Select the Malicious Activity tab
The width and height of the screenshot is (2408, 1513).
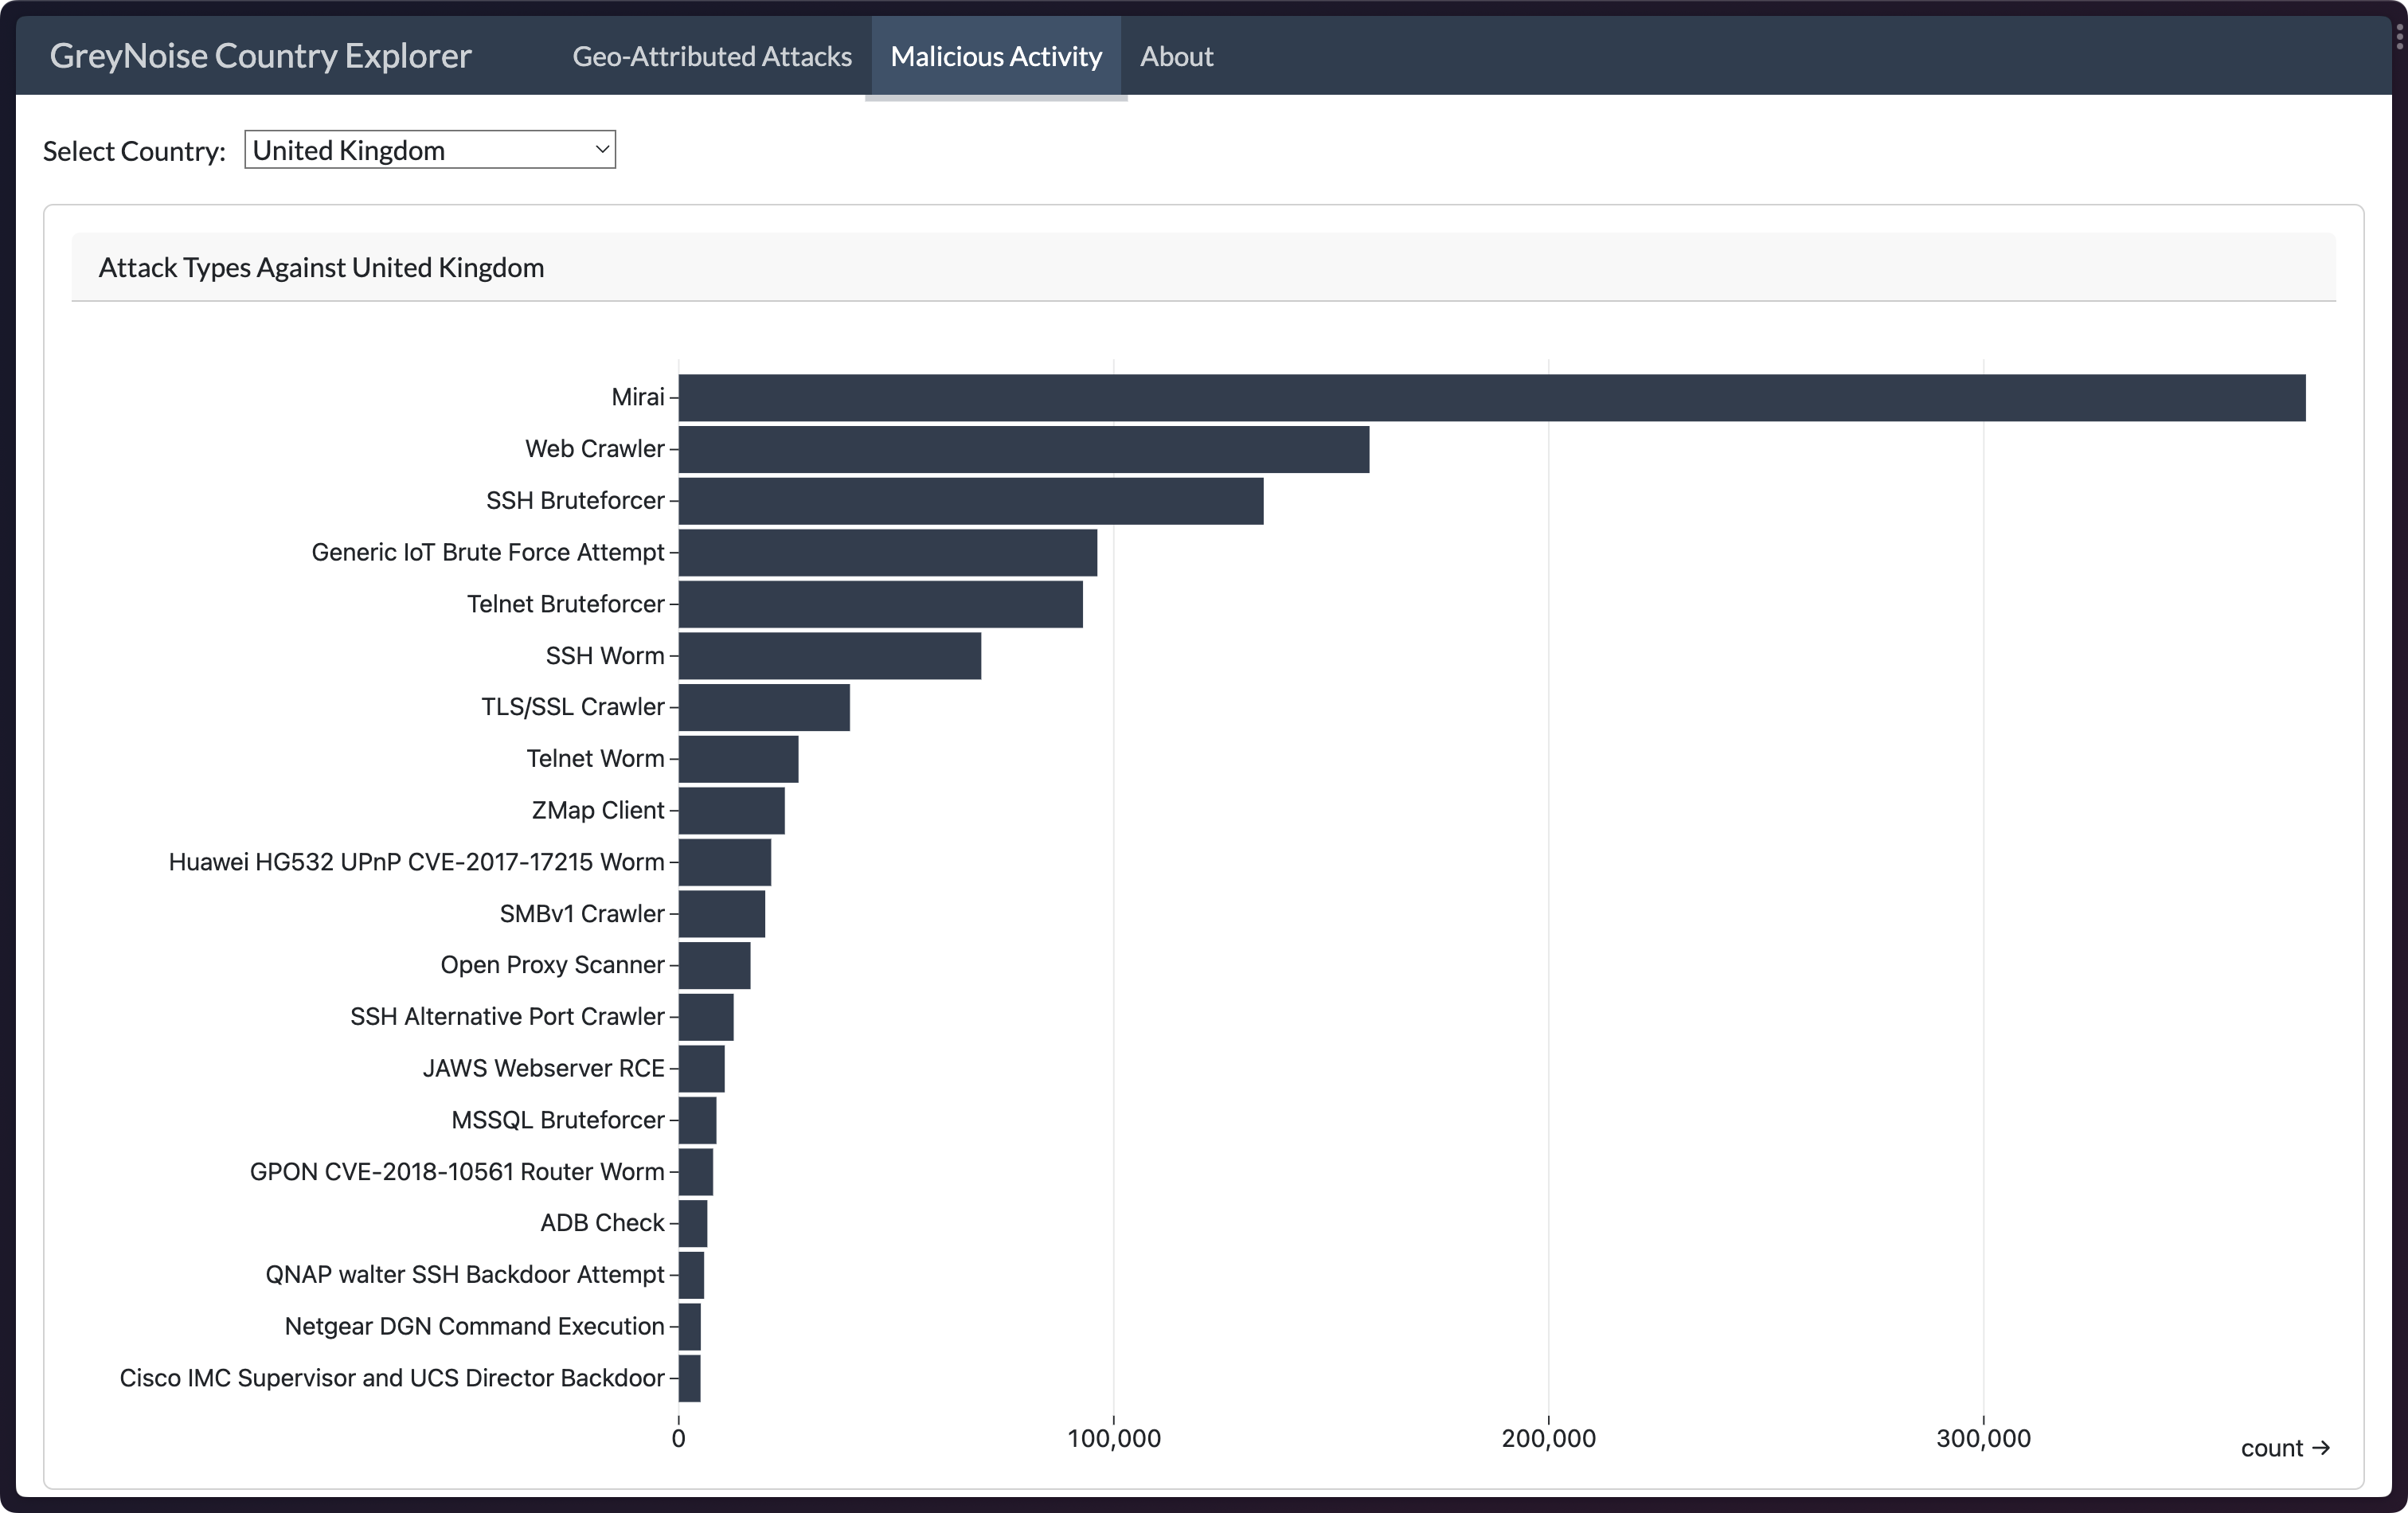click(995, 57)
